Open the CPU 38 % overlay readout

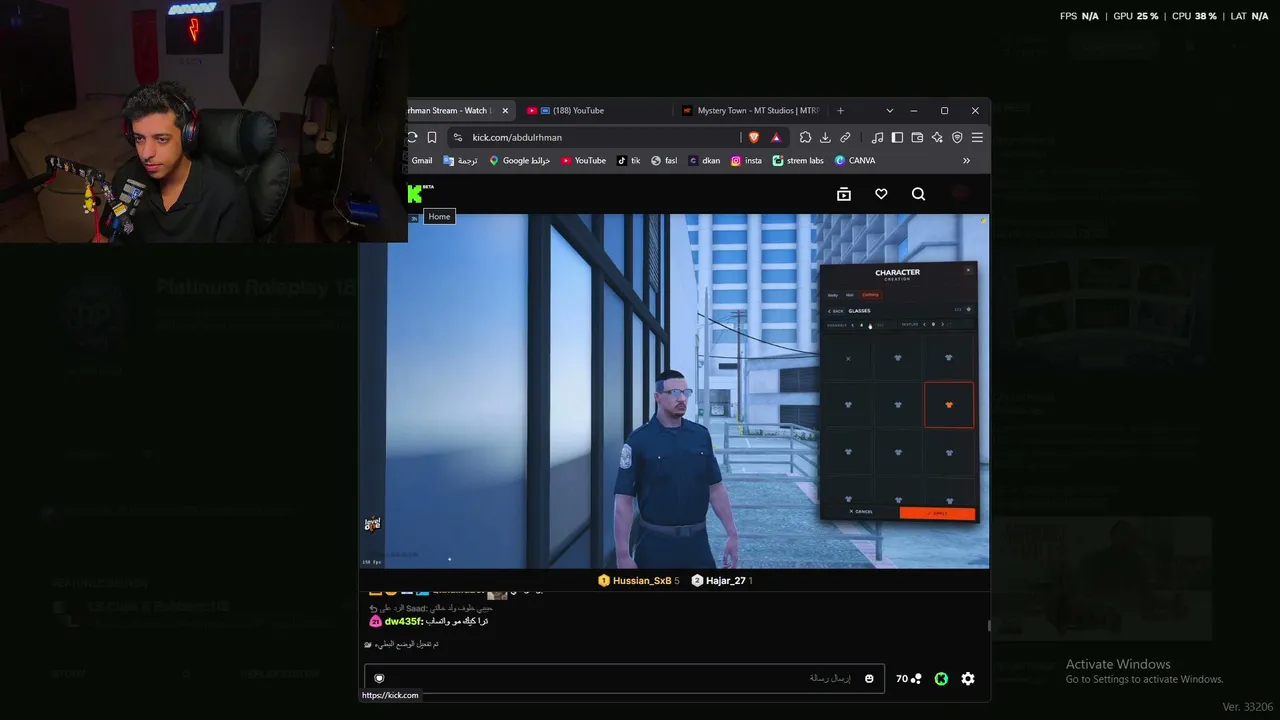point(1194,16)
